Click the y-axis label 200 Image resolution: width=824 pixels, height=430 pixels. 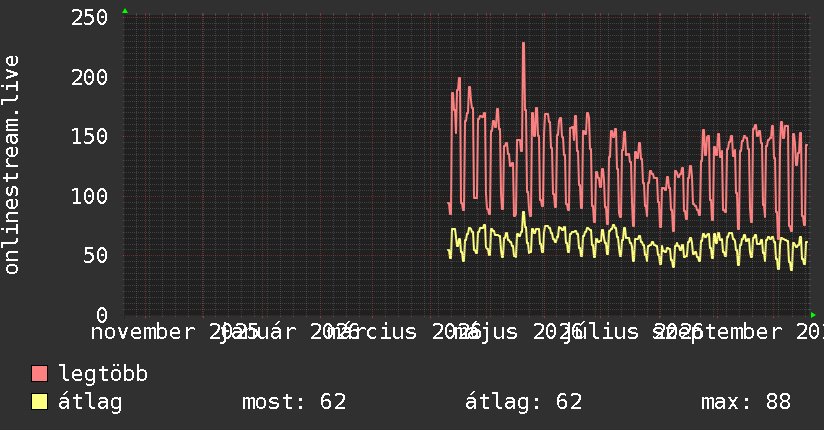(89, 77)
